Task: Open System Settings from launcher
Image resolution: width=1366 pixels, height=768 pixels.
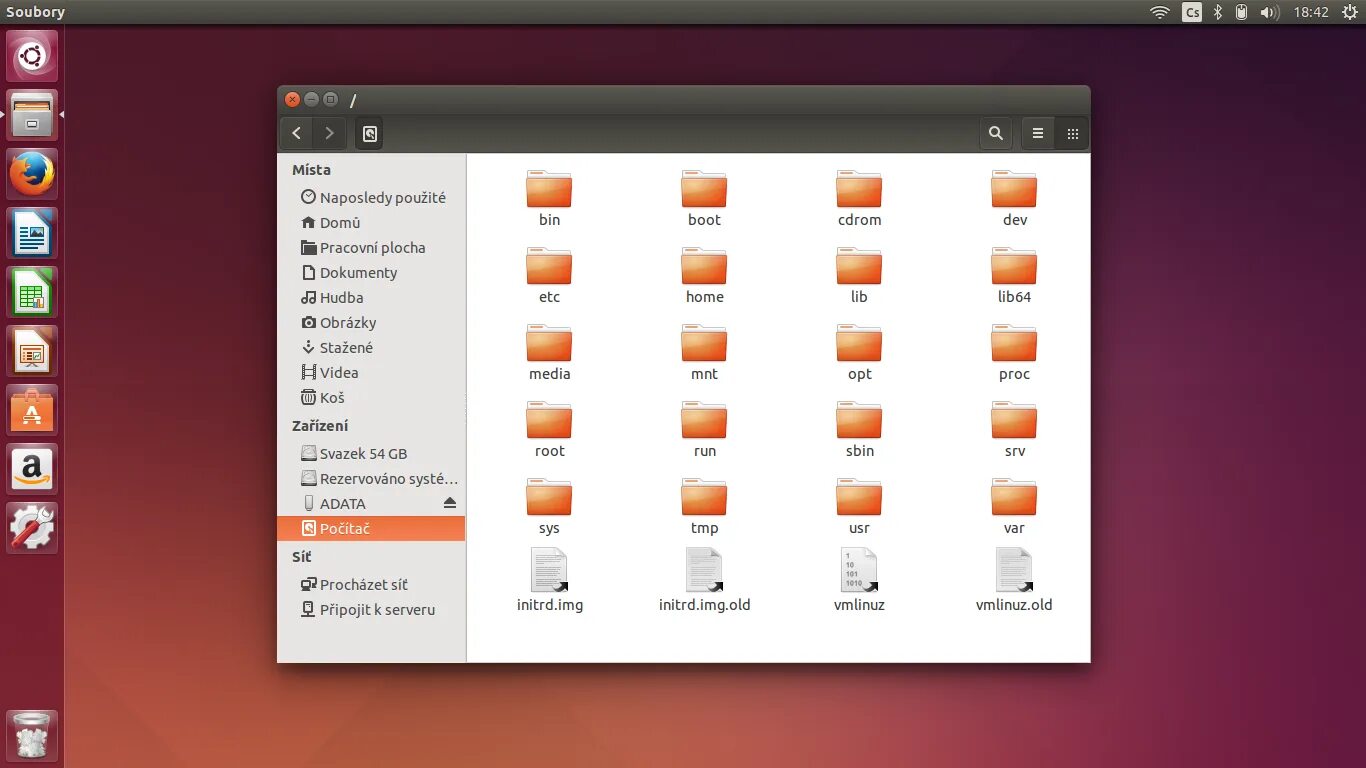Action: point(32,528)
